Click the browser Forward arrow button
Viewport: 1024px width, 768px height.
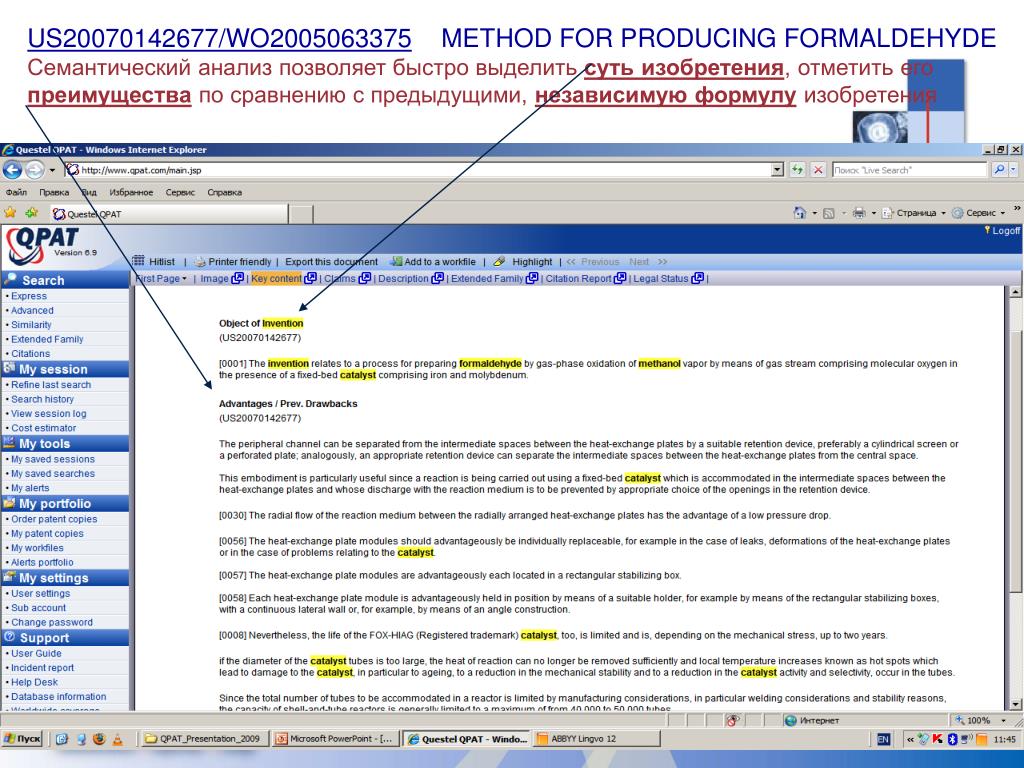pyautogui.click(x=34, y=170)
